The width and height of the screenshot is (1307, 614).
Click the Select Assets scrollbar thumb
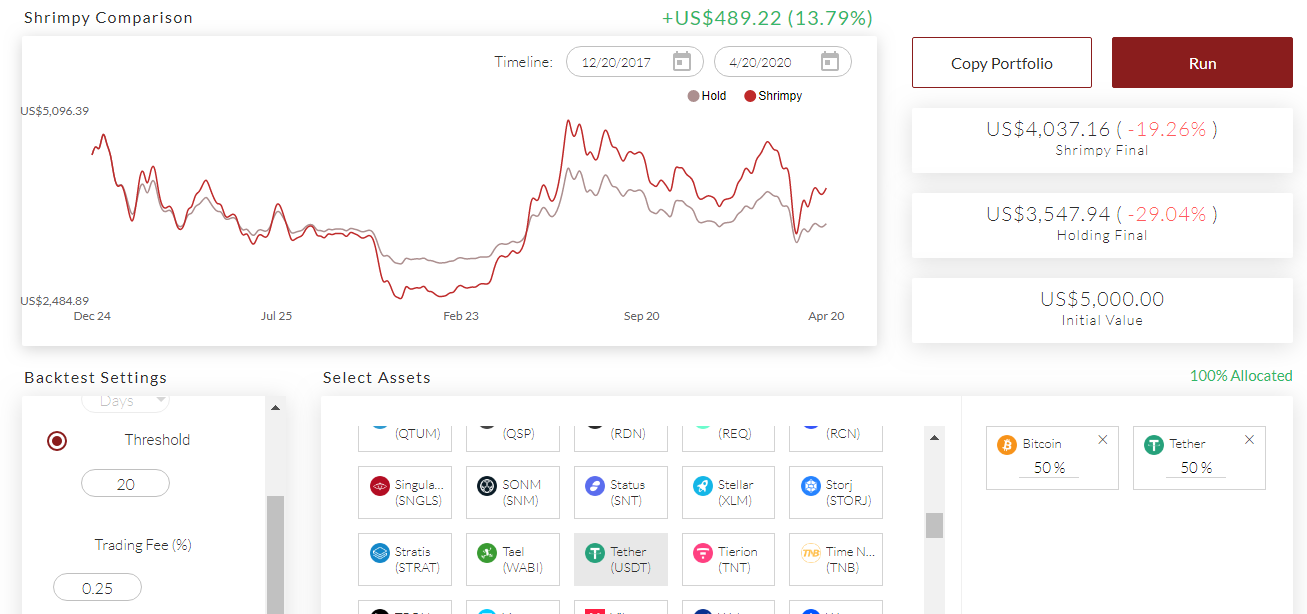click(934, 525)
